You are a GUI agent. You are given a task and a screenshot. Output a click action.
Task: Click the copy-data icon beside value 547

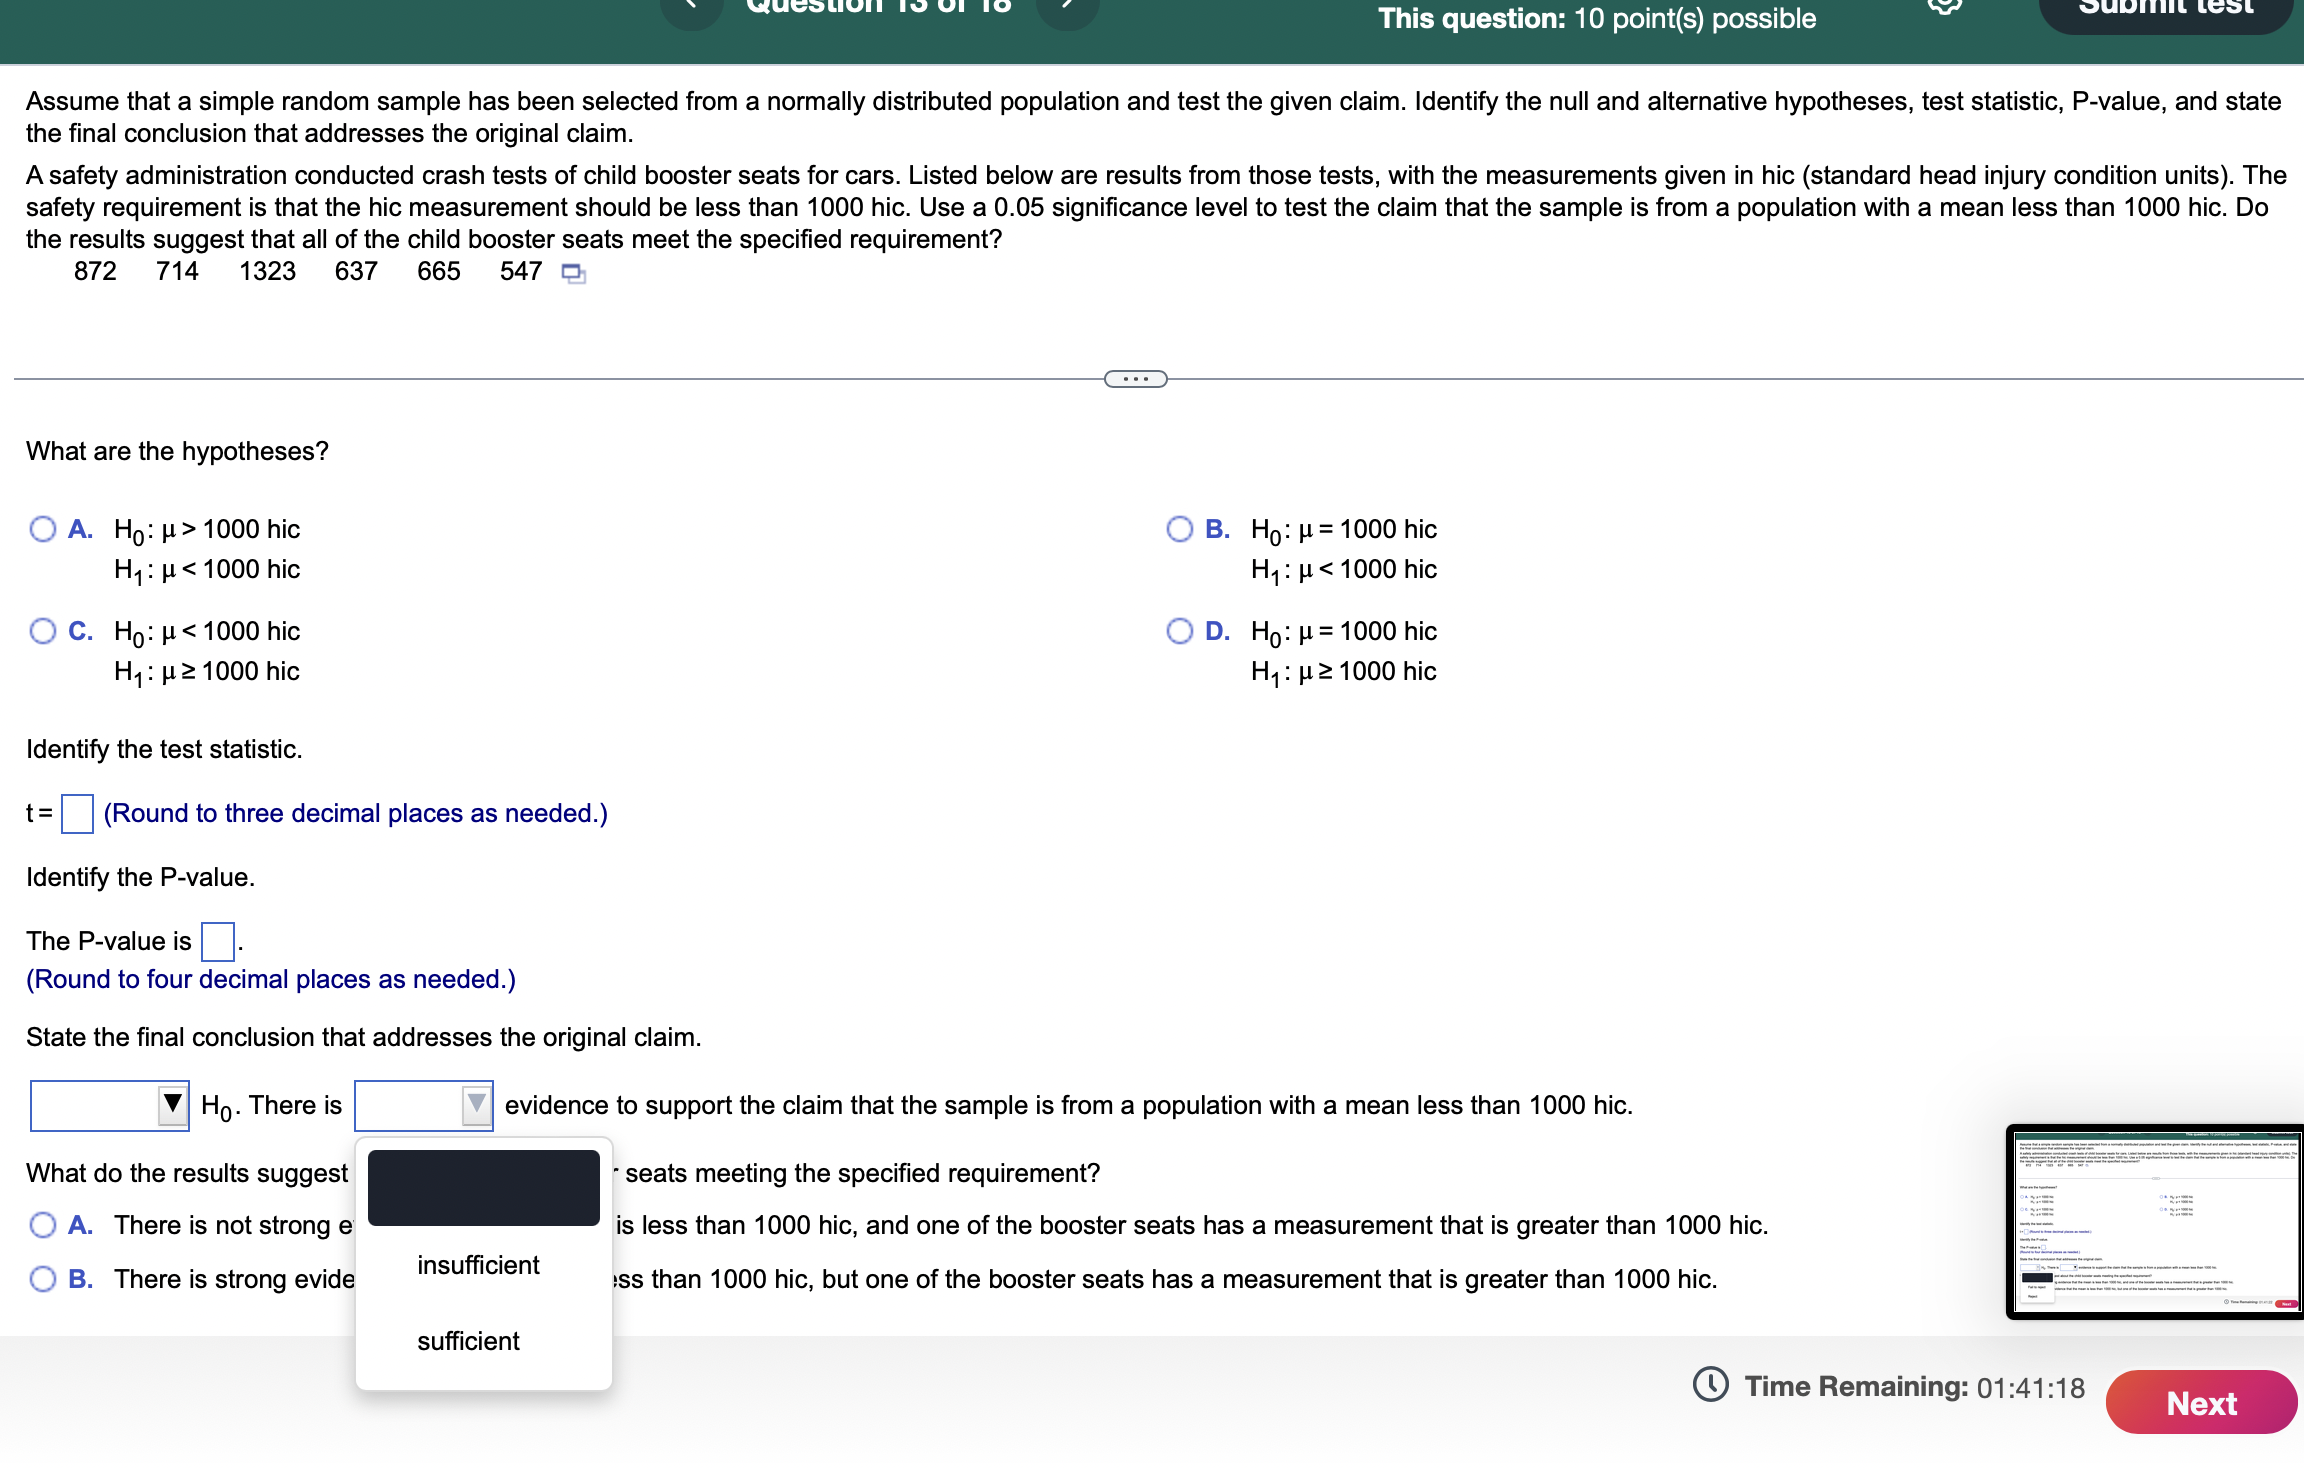click(573, 272)
